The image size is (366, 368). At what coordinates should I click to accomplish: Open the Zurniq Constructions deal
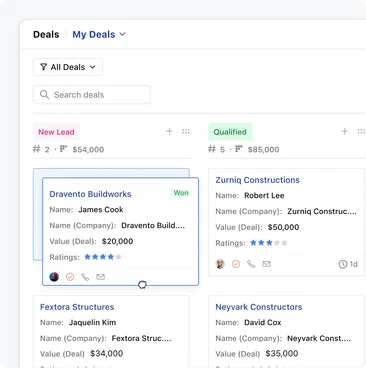pyautogui.click(x=258, y=180)
